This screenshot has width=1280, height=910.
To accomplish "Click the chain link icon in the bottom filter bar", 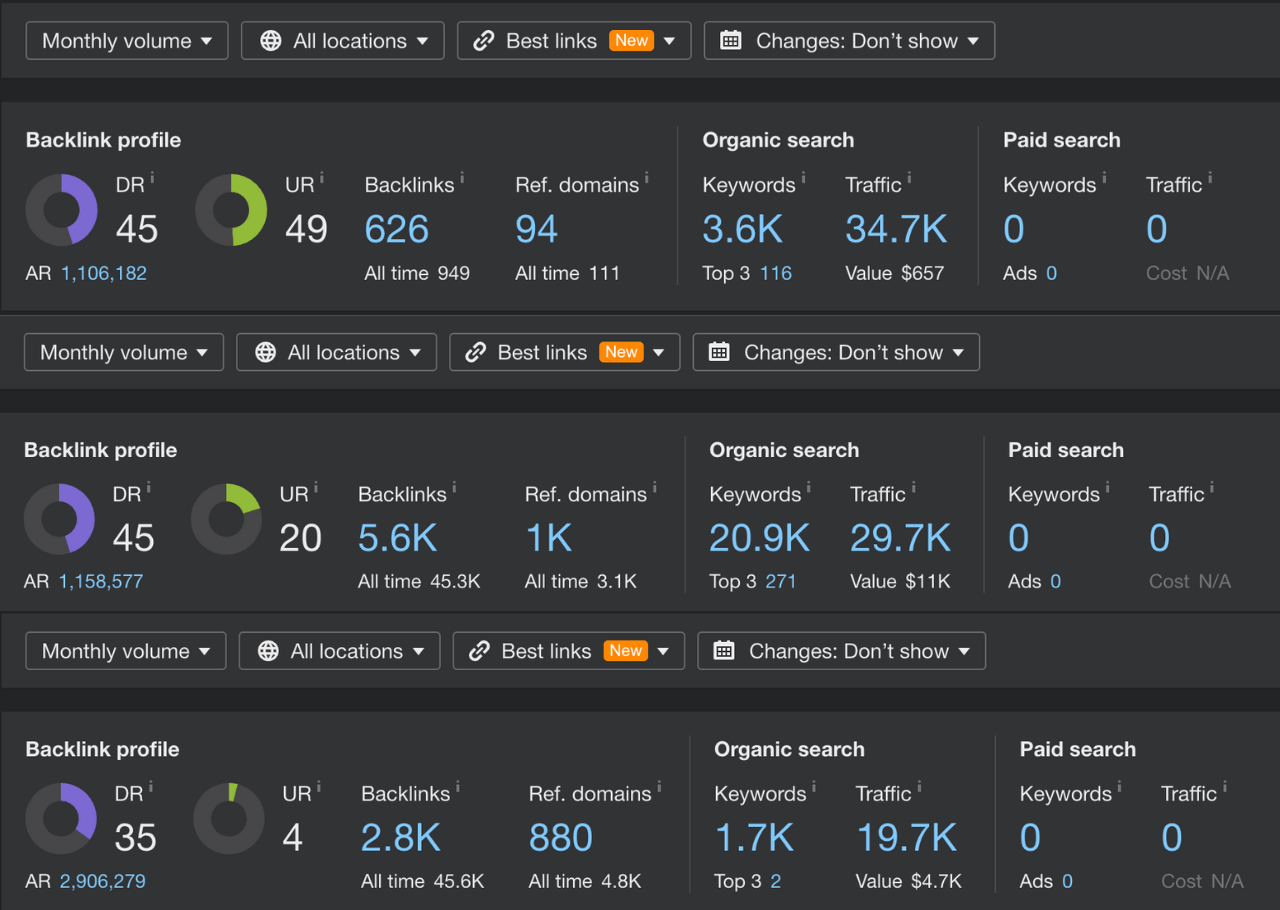I will point(479,651).
